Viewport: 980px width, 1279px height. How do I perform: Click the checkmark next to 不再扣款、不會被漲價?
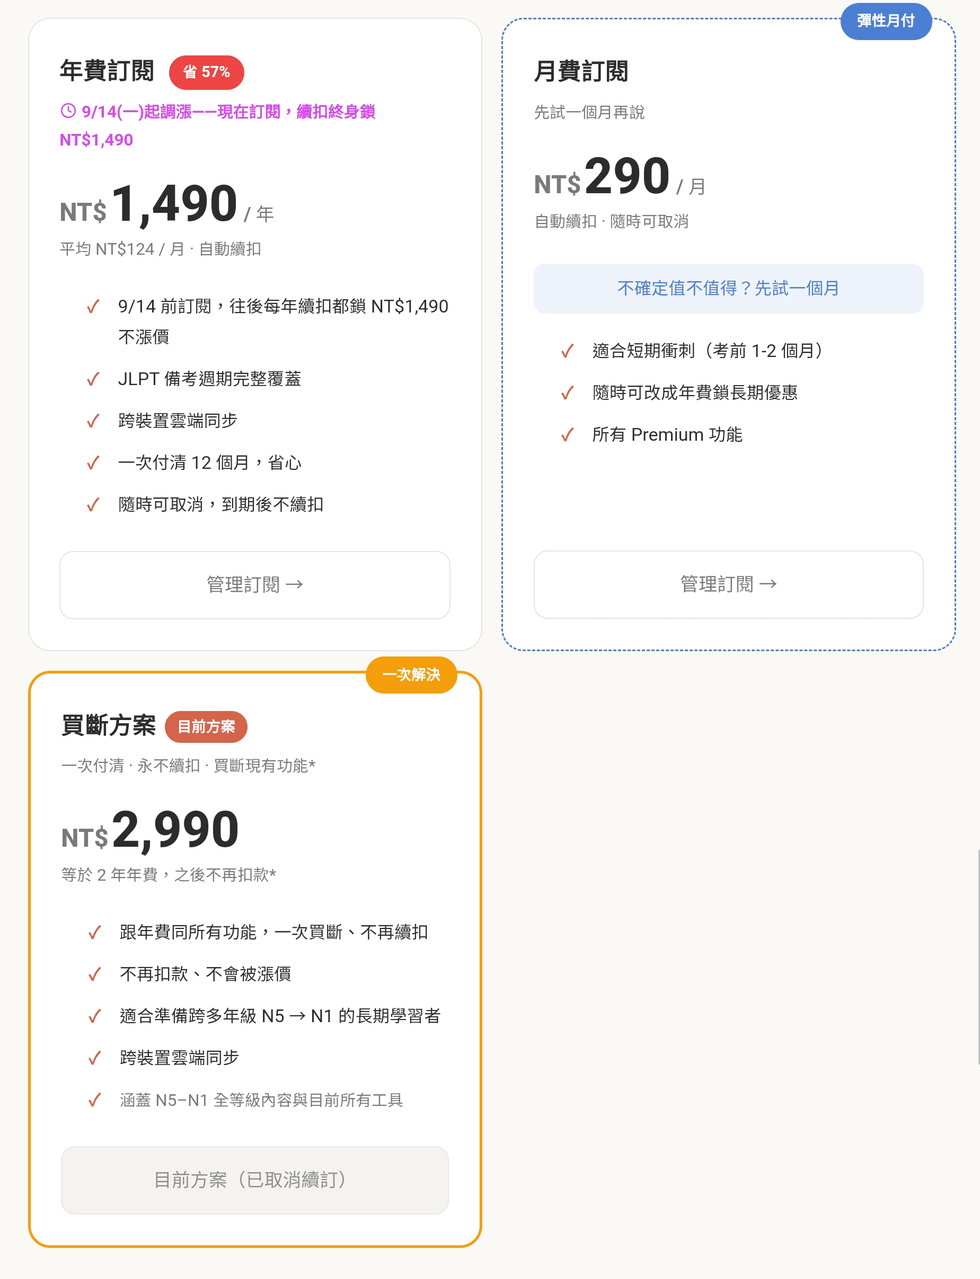coord(94,974)
